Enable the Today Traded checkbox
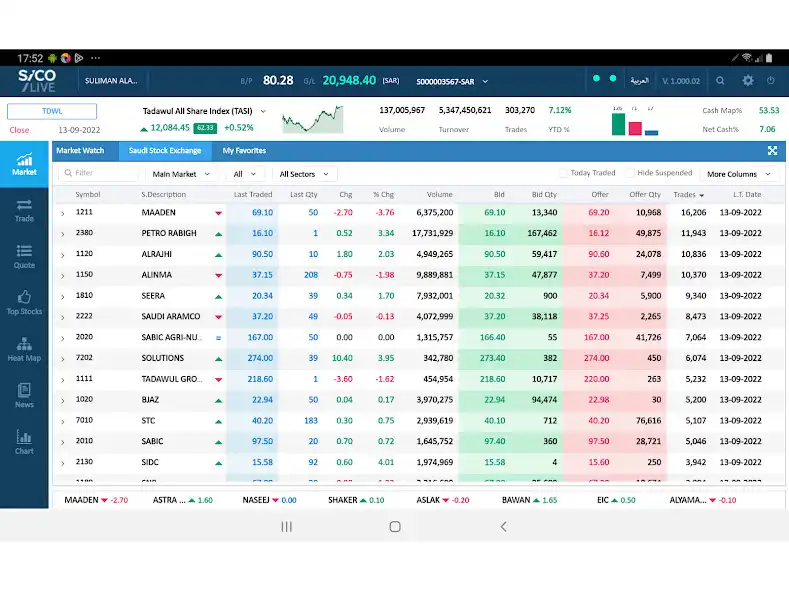The height and width of the screenshot is (592, 789). coord(564,174)
